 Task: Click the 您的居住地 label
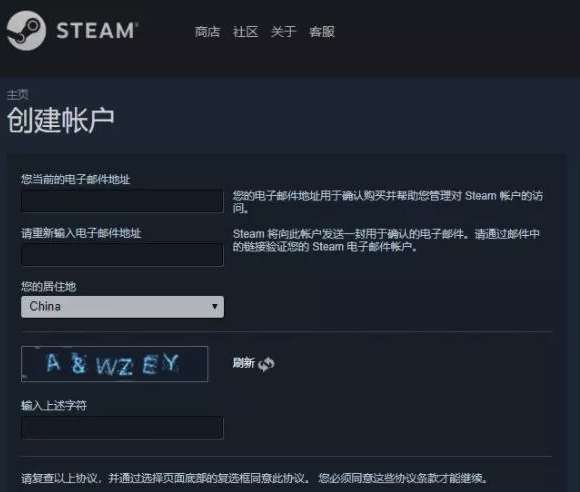48,286
